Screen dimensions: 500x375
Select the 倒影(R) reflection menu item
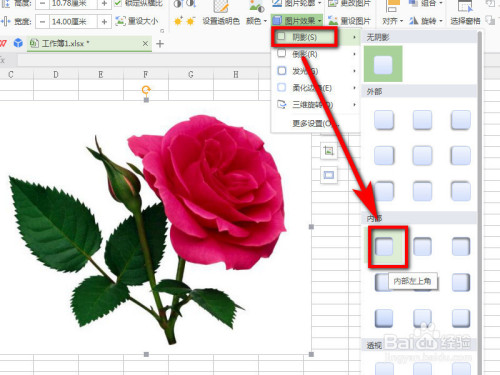tap(316, 54)
